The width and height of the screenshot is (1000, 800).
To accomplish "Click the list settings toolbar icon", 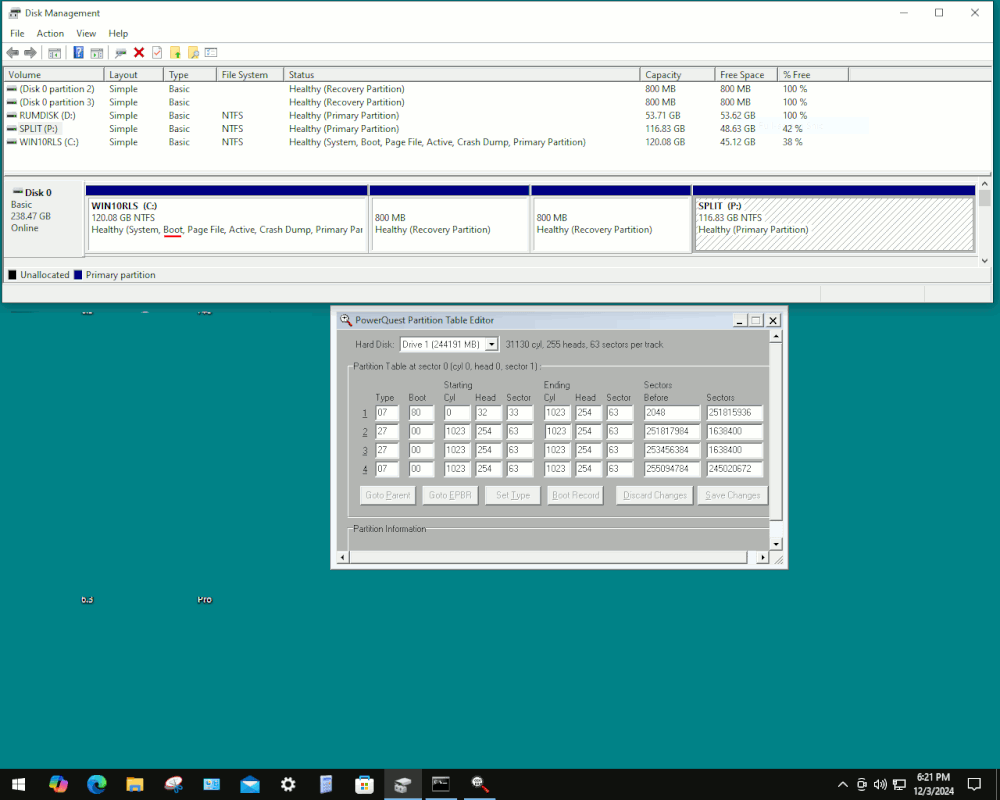I will pyautogui.click(x=211, y=53).
